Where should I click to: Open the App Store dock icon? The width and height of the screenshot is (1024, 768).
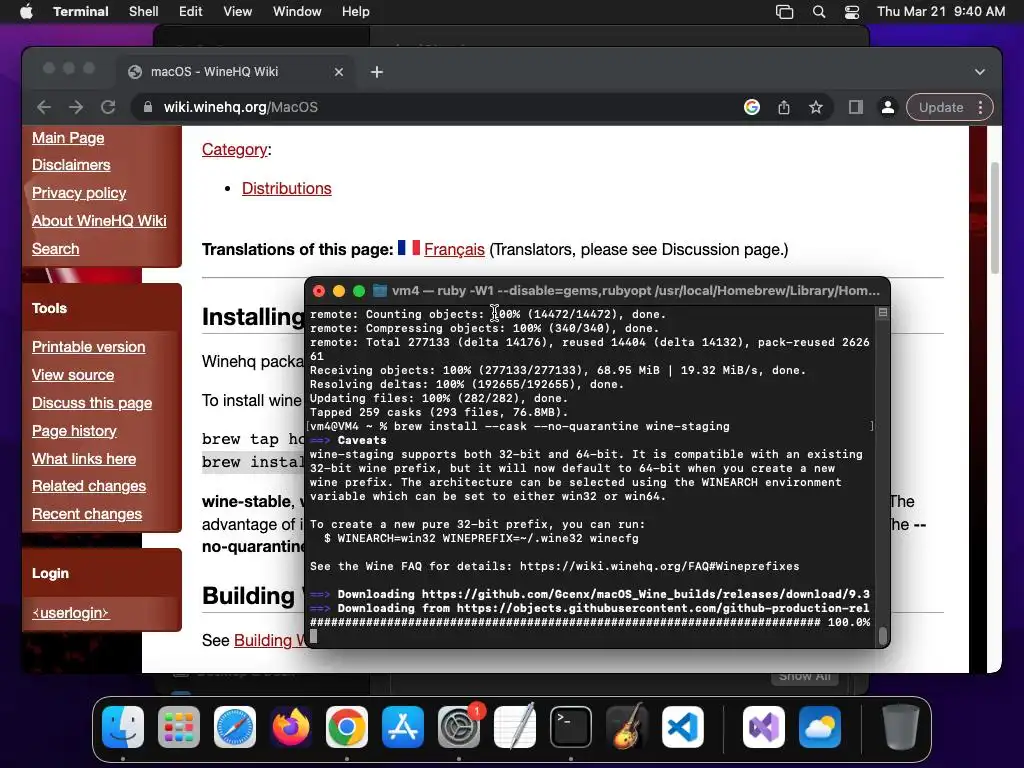(403, 727)
